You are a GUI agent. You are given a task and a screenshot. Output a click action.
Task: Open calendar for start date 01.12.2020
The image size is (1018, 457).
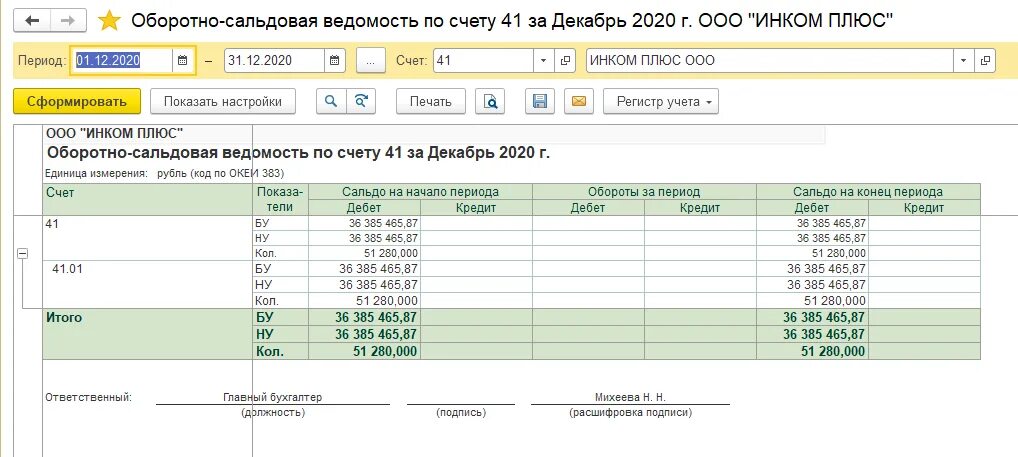click(183, 60)
